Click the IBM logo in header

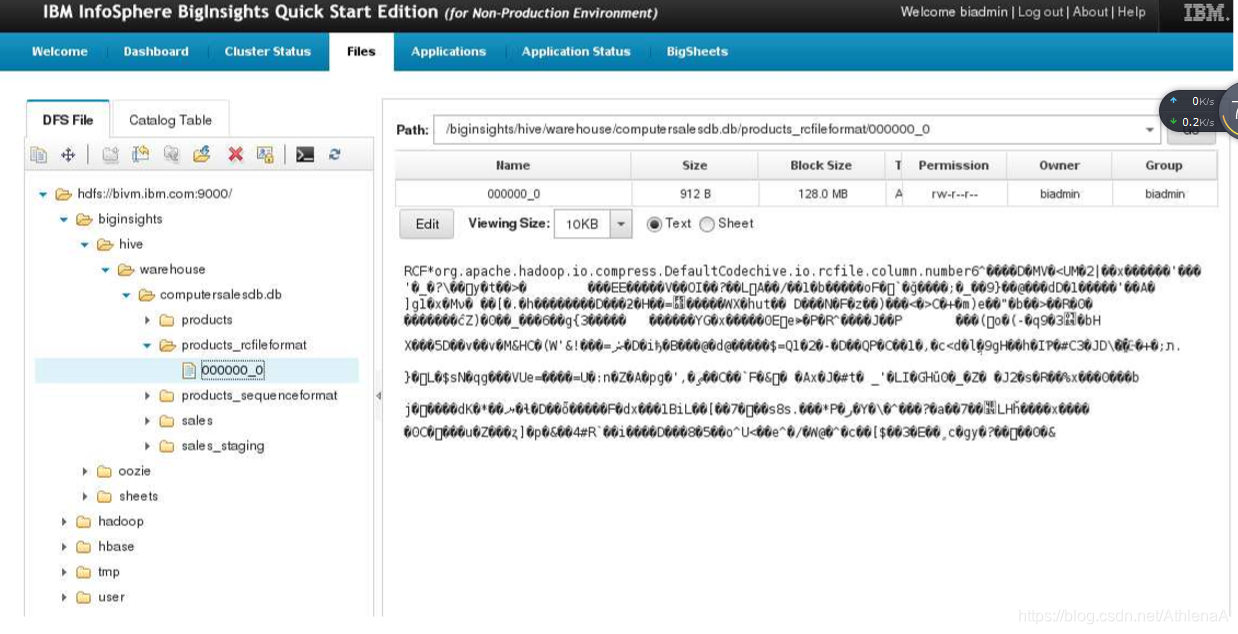[1206, 13]
